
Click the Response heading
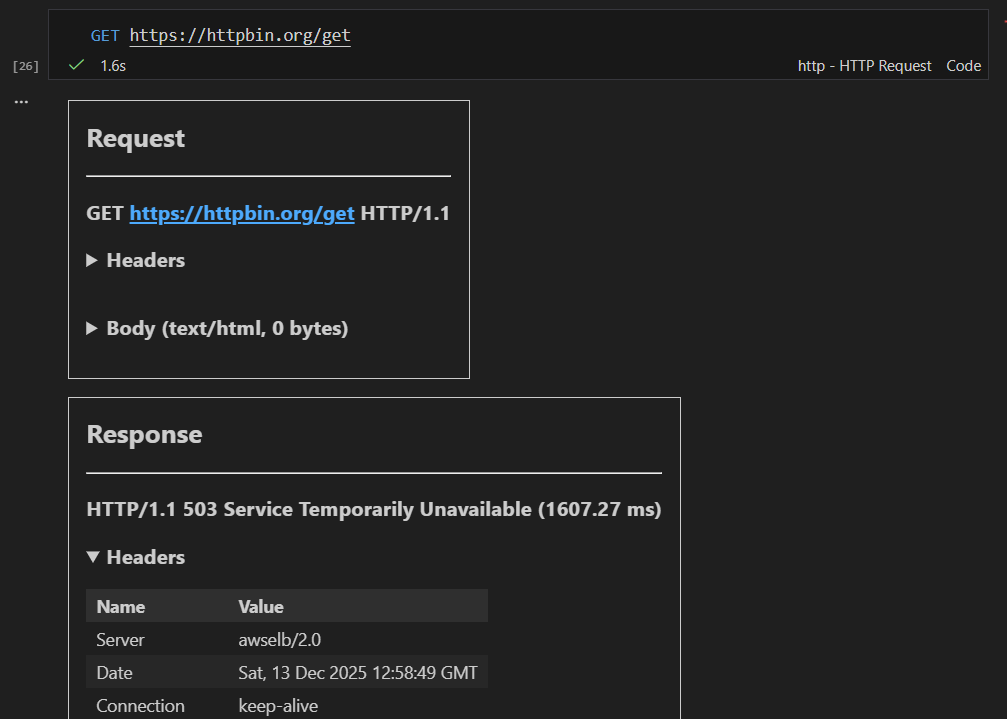click(144, 435)
